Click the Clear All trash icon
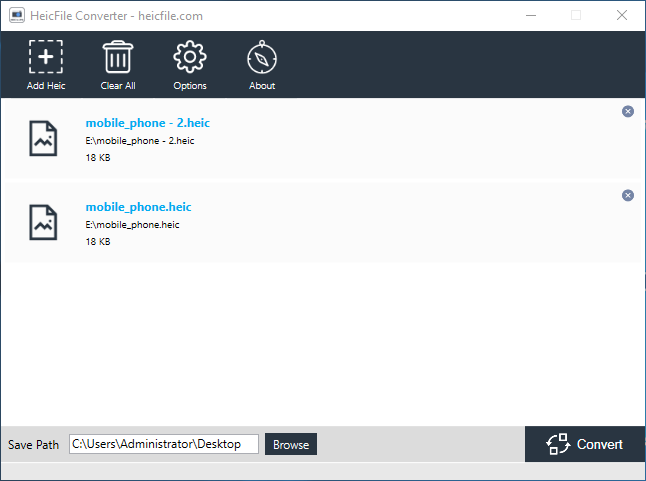The height and width of the screenshot is (481, 646). coord(118,57)
